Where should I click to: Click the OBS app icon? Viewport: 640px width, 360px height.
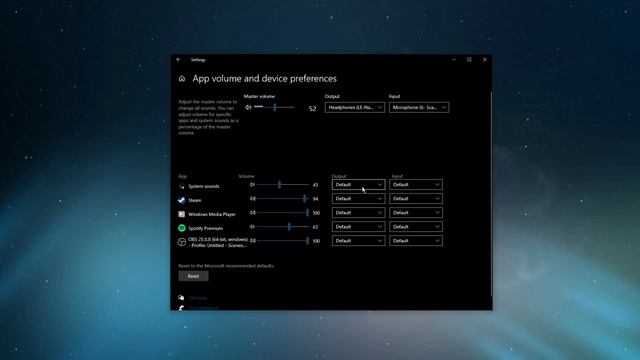coord(182,242)
